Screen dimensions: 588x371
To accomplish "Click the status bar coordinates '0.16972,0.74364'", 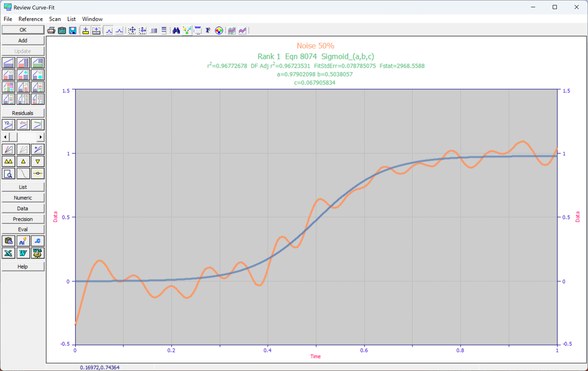I will [100, 368].
